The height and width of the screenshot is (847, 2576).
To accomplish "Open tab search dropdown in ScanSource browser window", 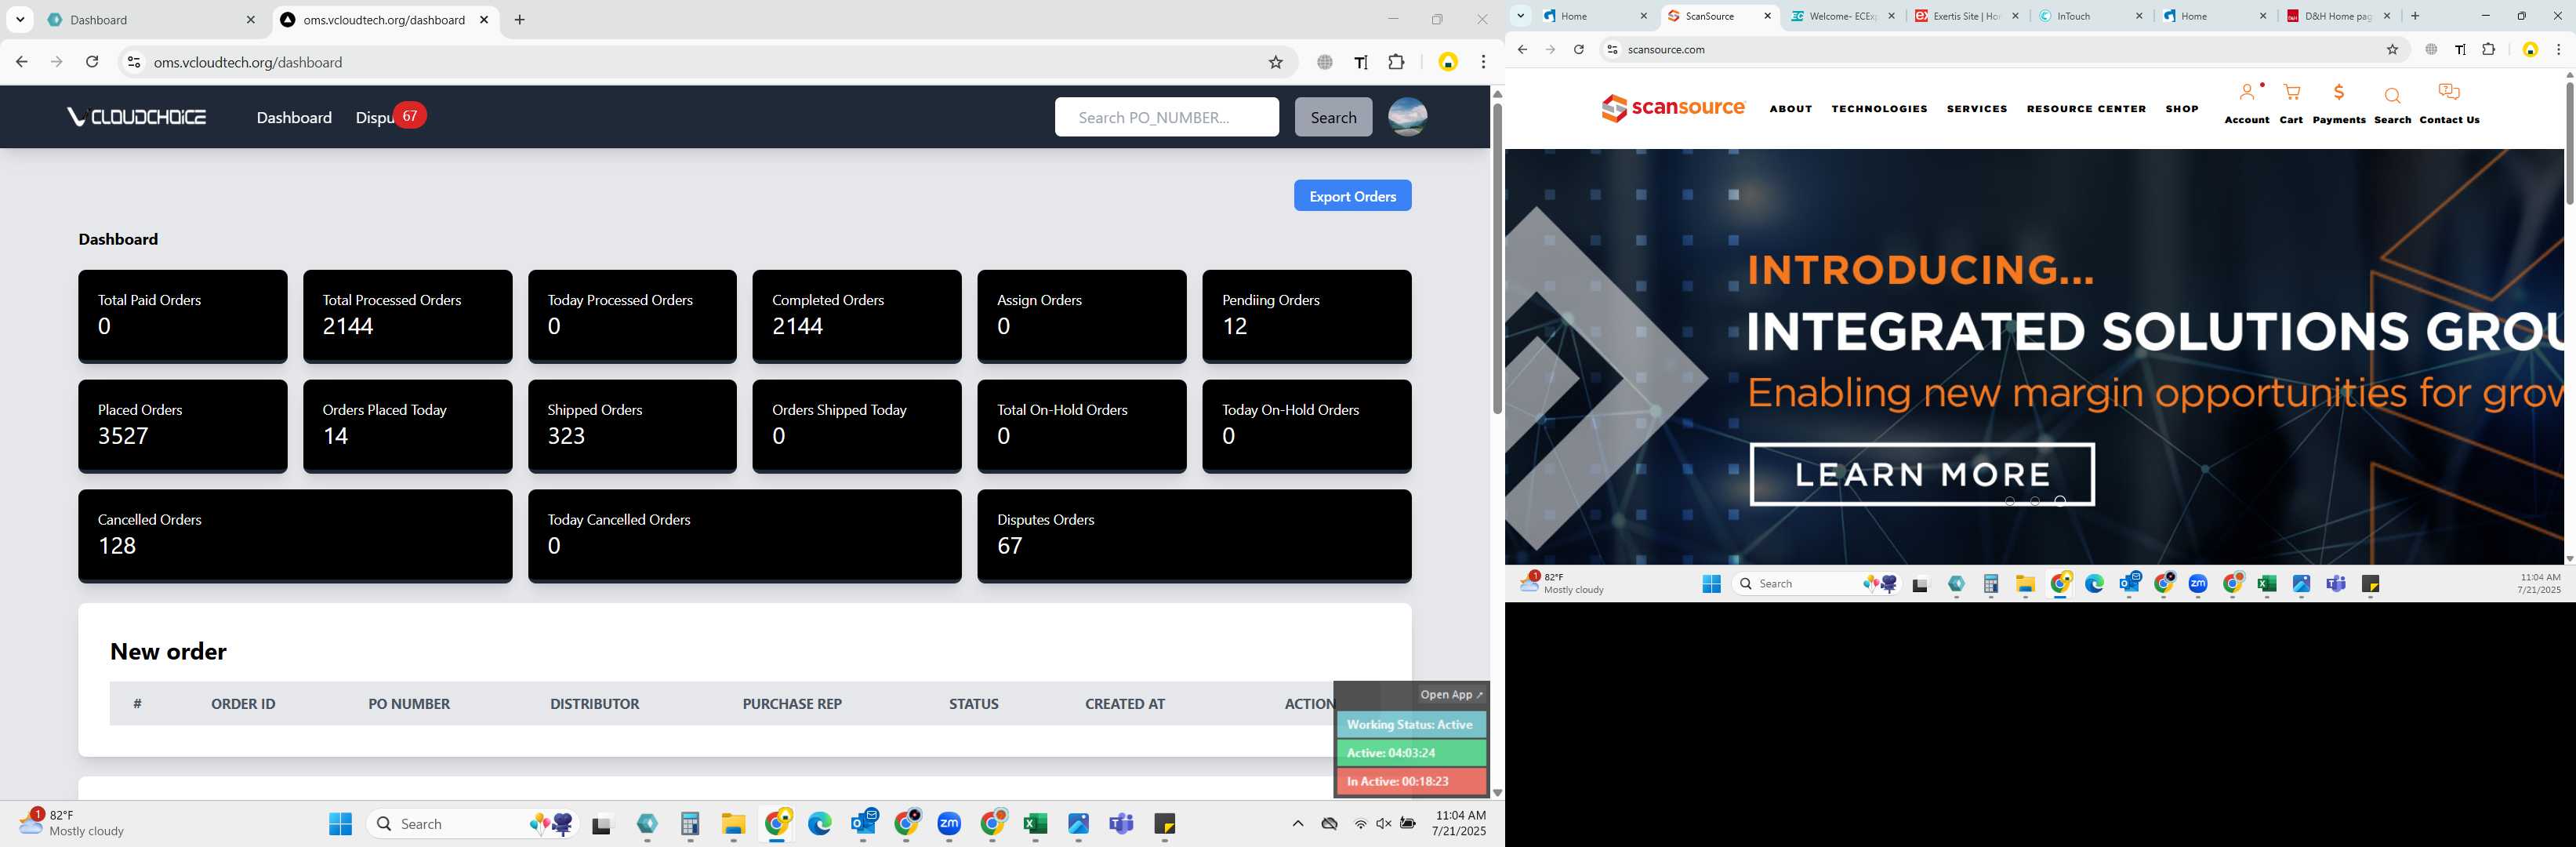I will pos(1520,16).
